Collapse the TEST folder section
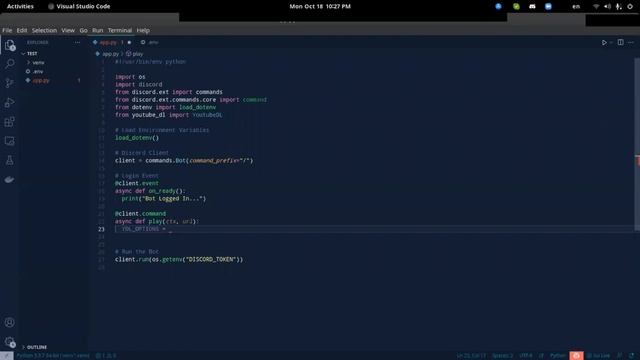The width and height of the screenshot is (640, 360). pyautogui.click(x=53, y=53)
